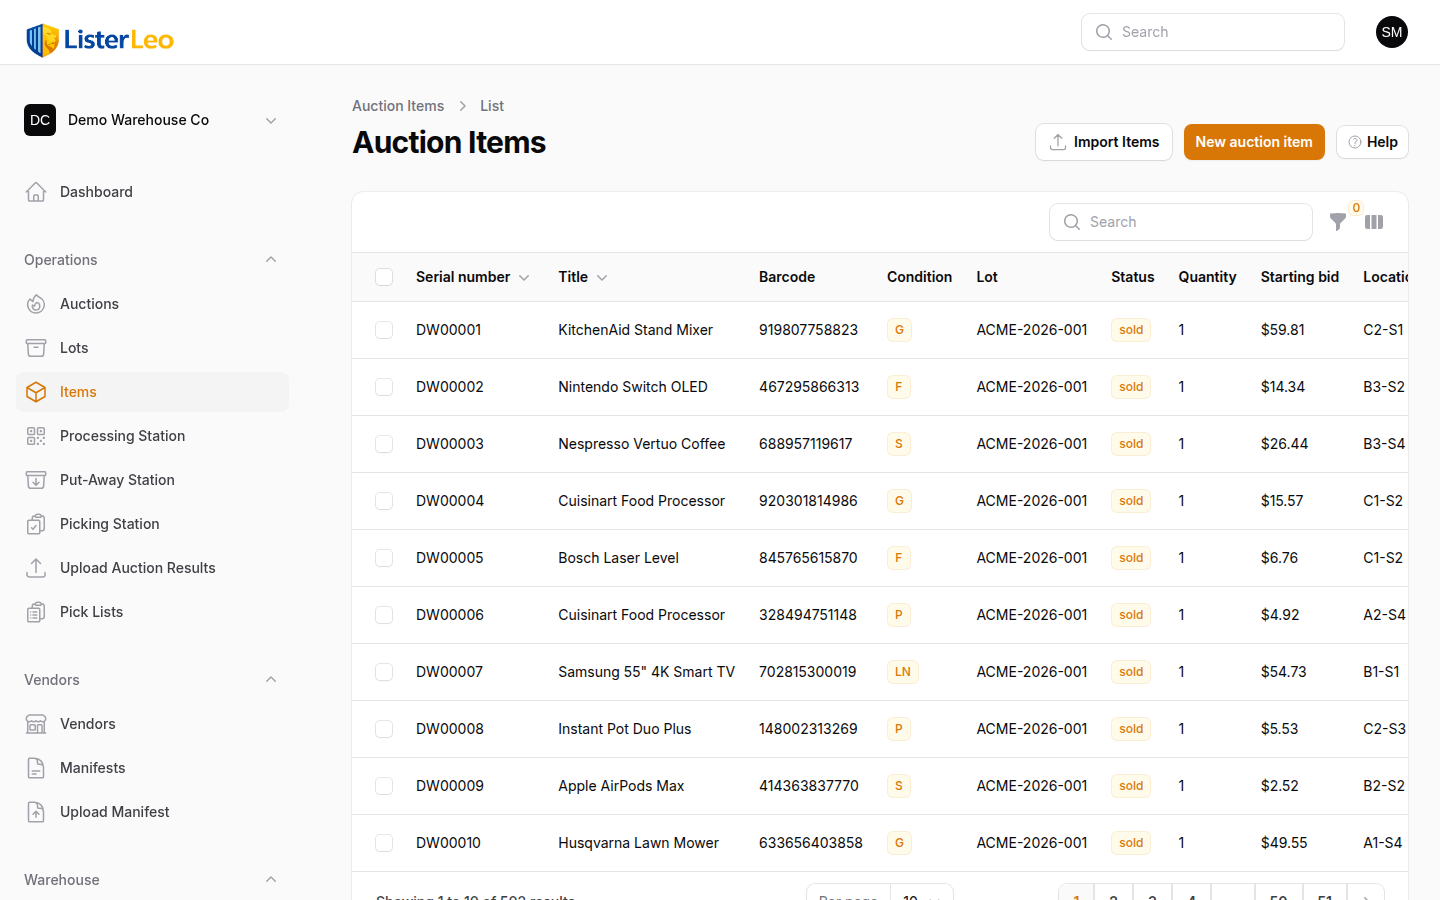Viewport: 1440px width, 900px height.
Task: Tick the checkbox for DW00005
Action: [x=384, y=558]
